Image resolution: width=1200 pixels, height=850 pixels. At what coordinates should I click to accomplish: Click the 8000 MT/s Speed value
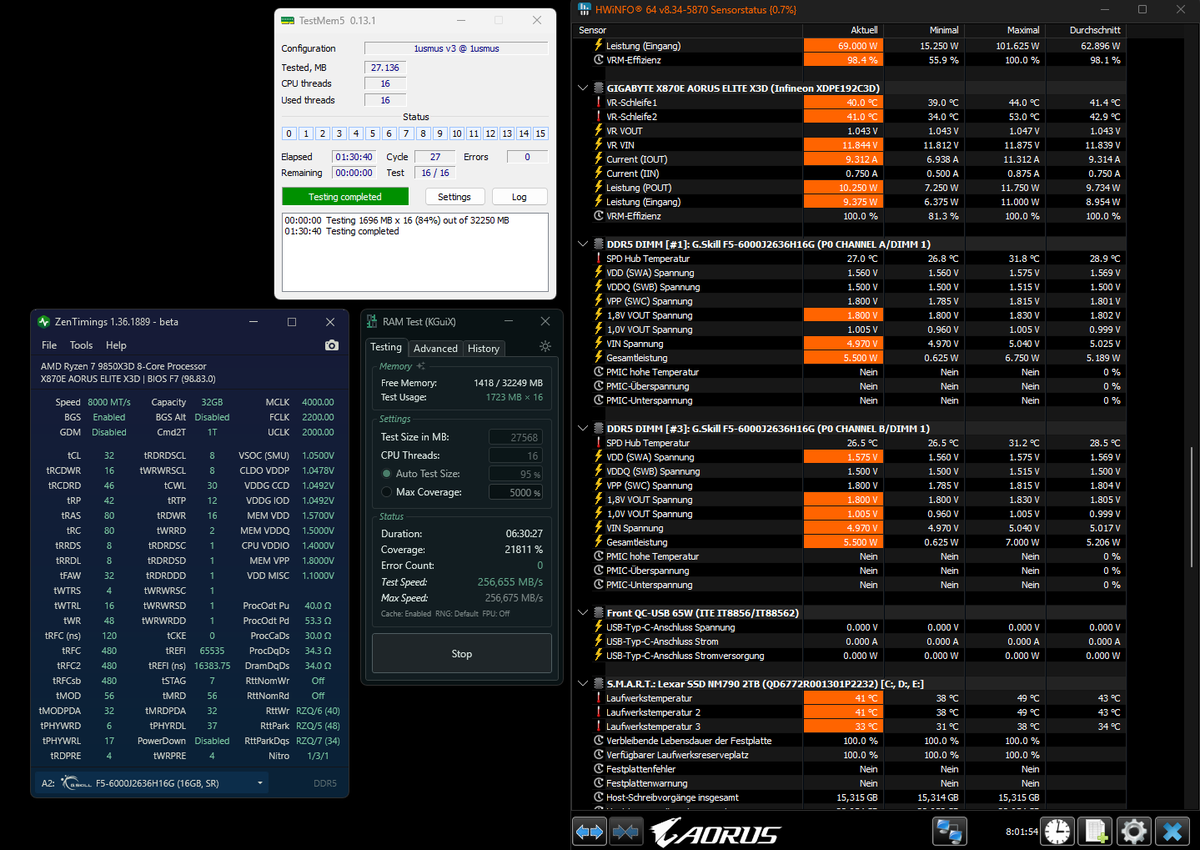[108, 402]
